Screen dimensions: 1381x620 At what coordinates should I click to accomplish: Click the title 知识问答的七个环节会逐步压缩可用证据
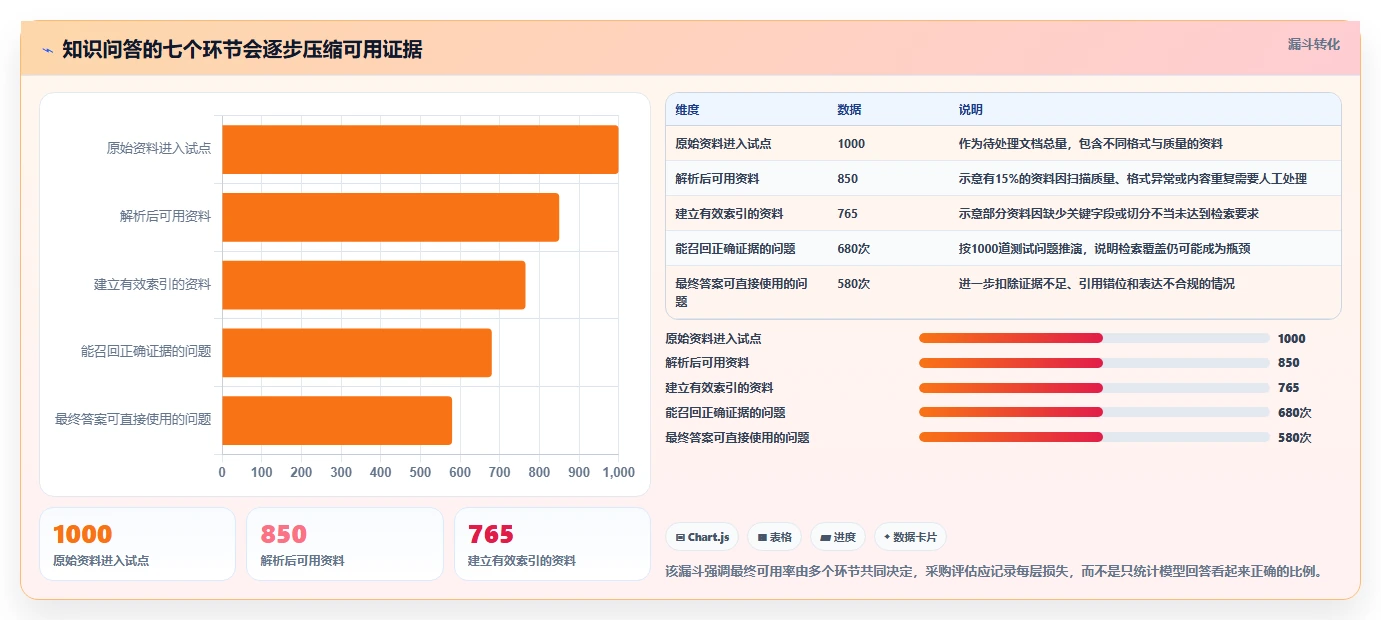tap(242, 50)
